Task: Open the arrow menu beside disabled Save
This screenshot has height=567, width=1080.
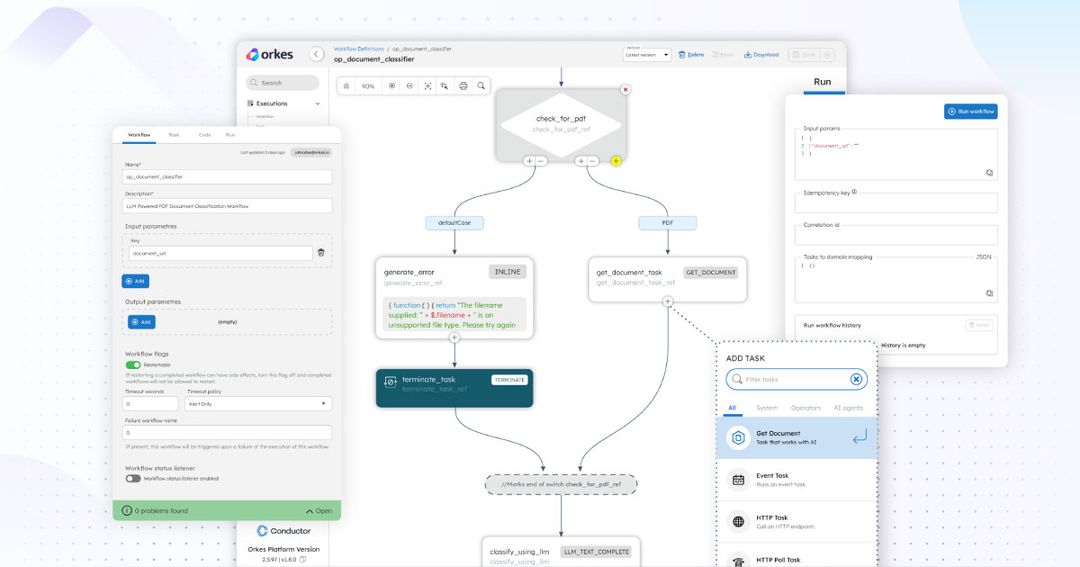Action: [828, 54]
